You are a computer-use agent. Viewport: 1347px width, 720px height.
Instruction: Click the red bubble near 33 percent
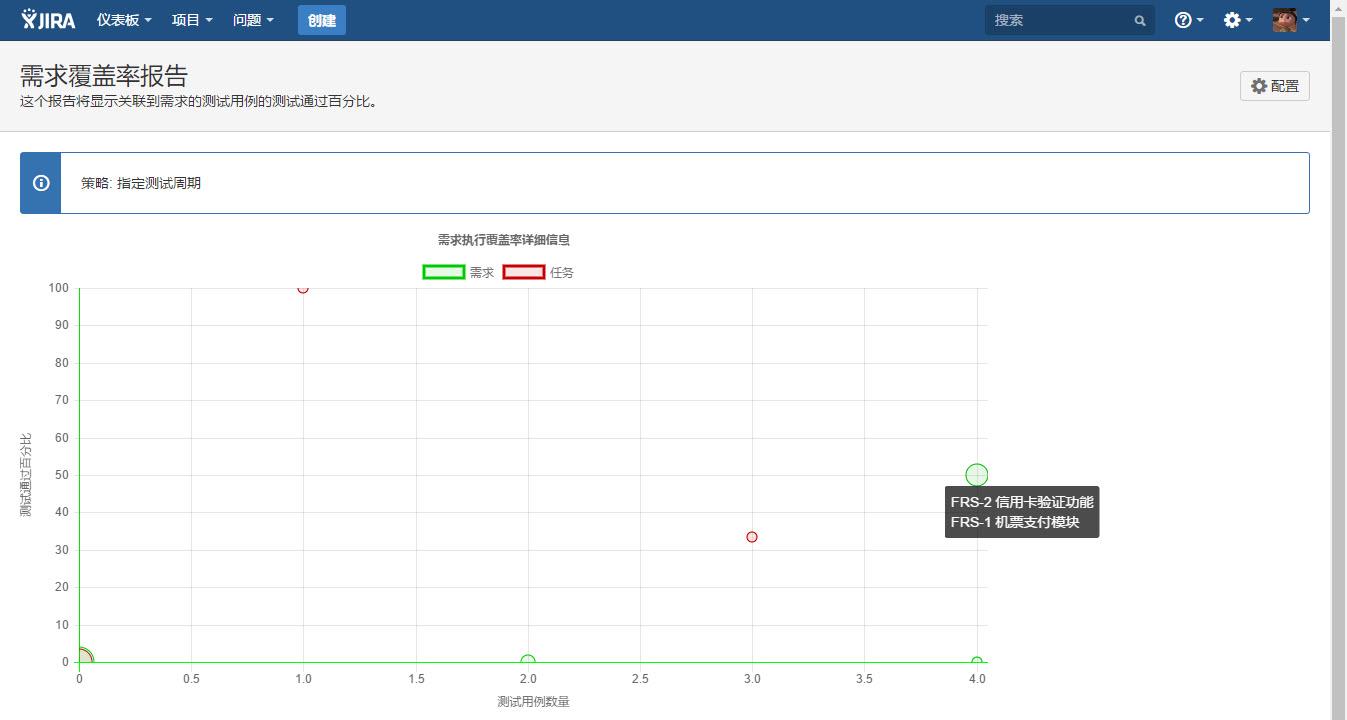(x=752, y=537)
